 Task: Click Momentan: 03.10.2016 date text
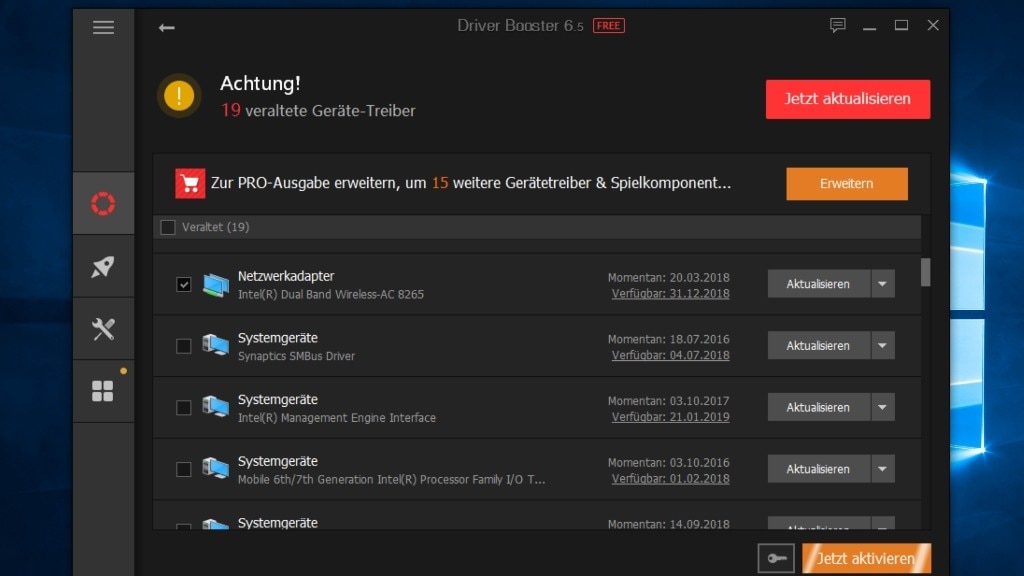[x=668, y=462]
